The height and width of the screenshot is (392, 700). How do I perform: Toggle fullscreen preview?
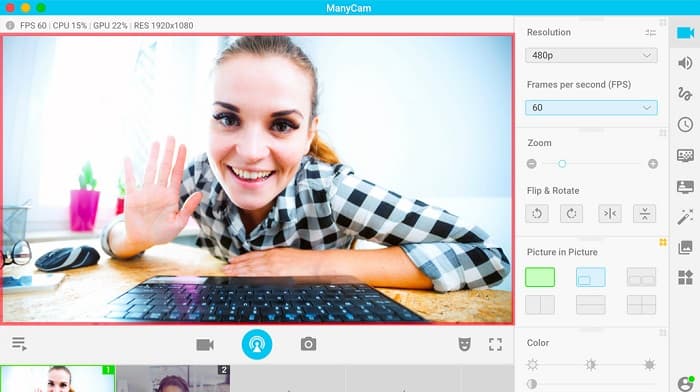pos(495,344)
